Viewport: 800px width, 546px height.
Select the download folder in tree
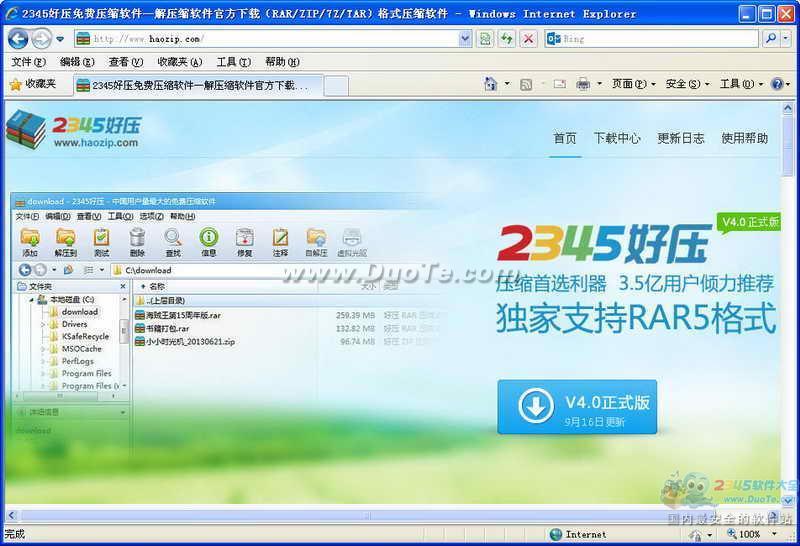(74, 311)
